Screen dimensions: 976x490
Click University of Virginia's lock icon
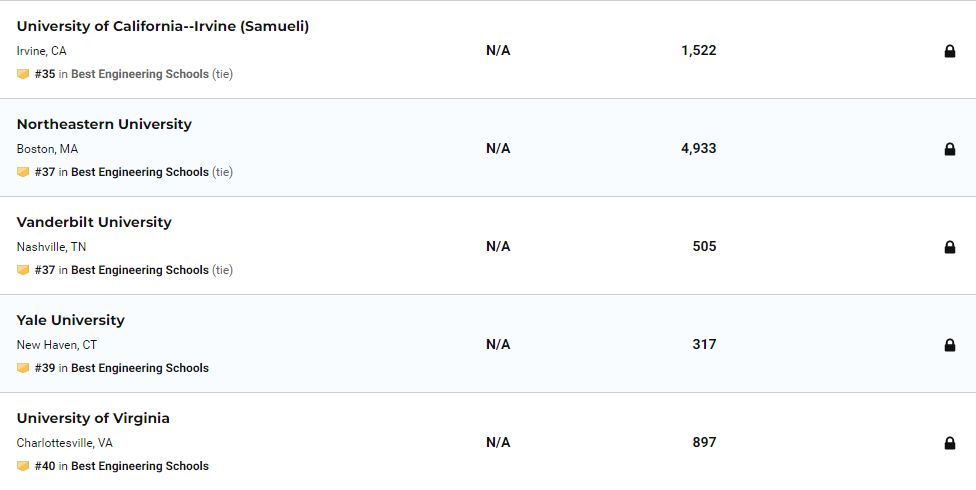tap(949, 443)
